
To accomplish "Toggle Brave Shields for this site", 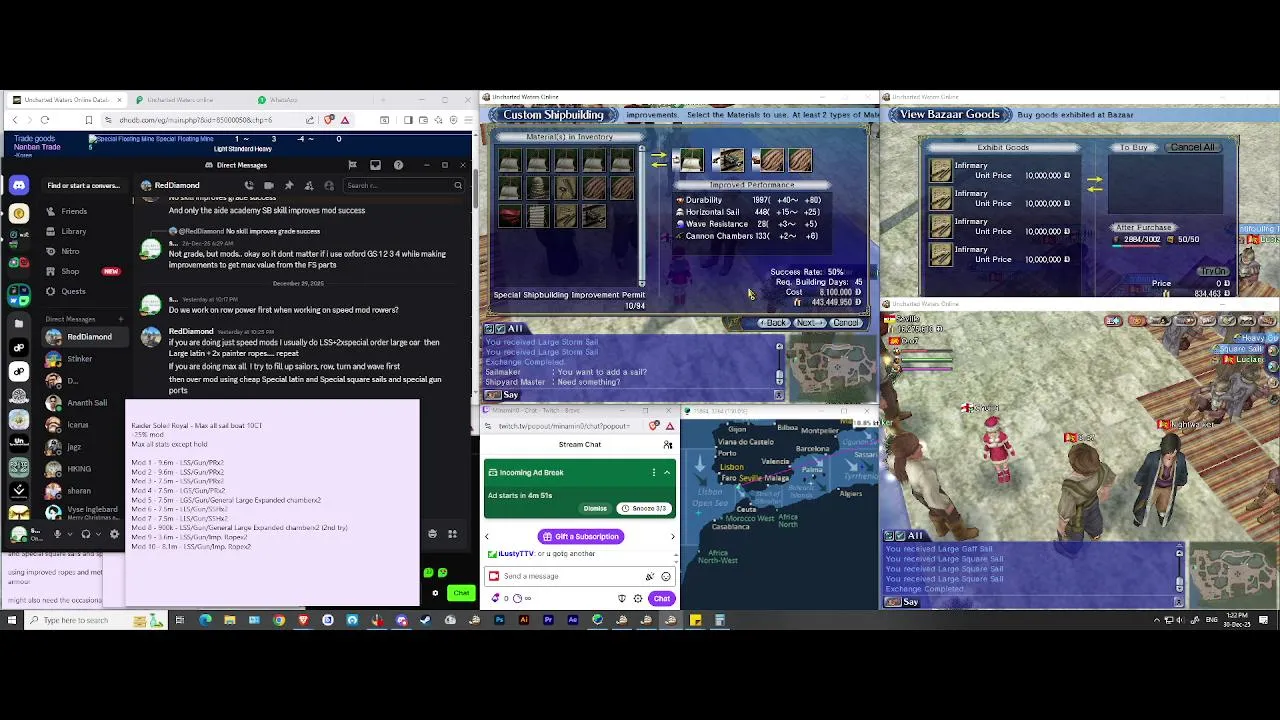I will coord(329,120).
